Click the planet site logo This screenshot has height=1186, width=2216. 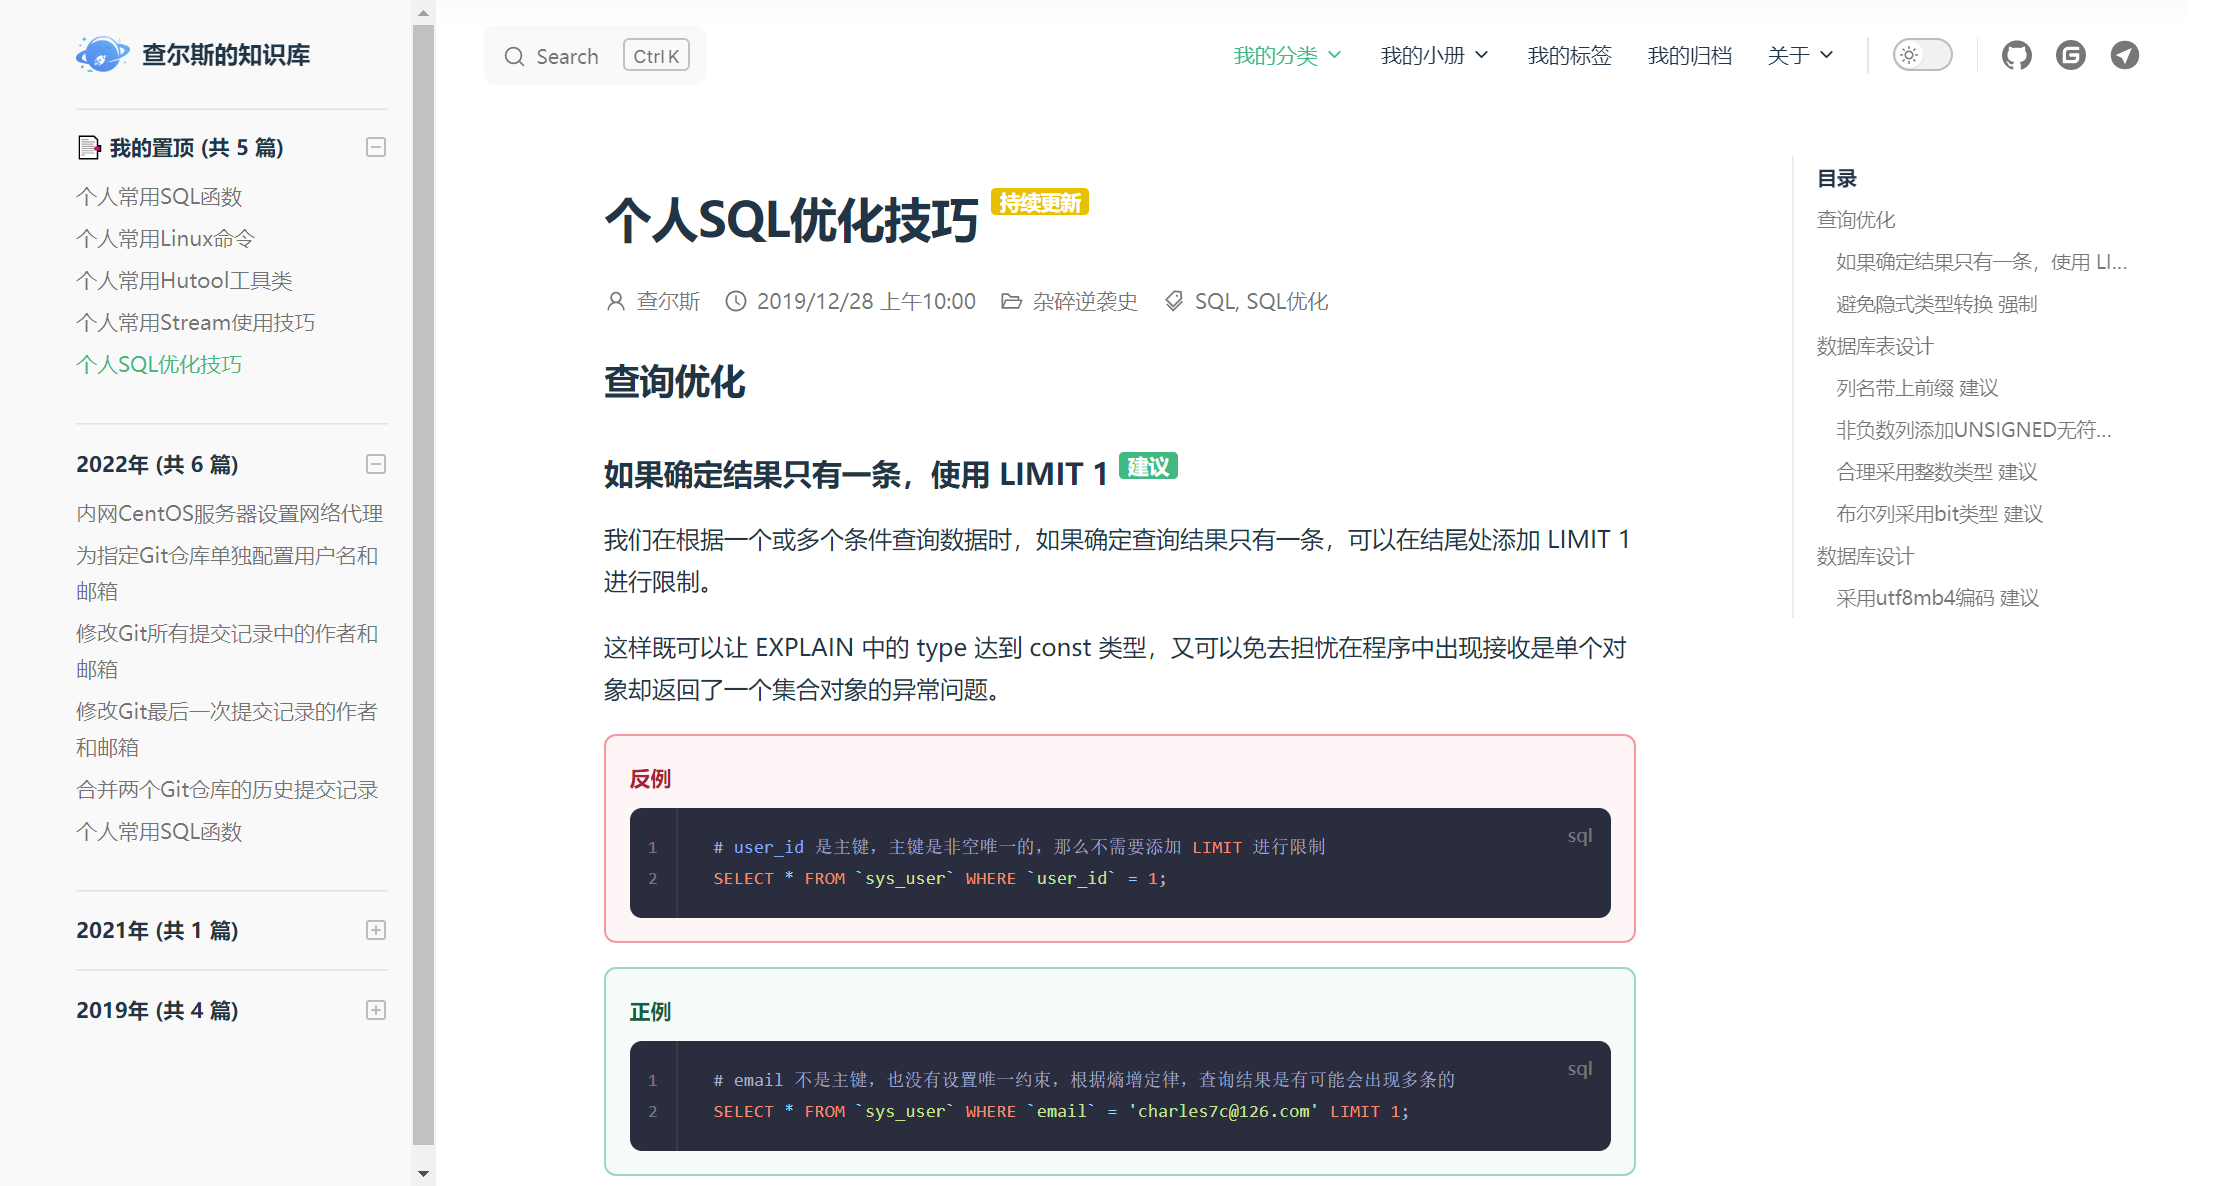(102, 54)
